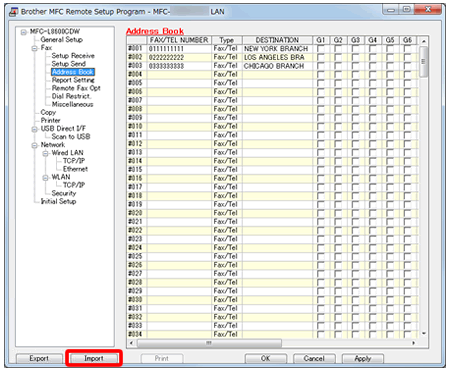Open Remote Fax Opt tree item
This screenshot has height=371, width=450.
pyautogui.click(x=76, y=88)
